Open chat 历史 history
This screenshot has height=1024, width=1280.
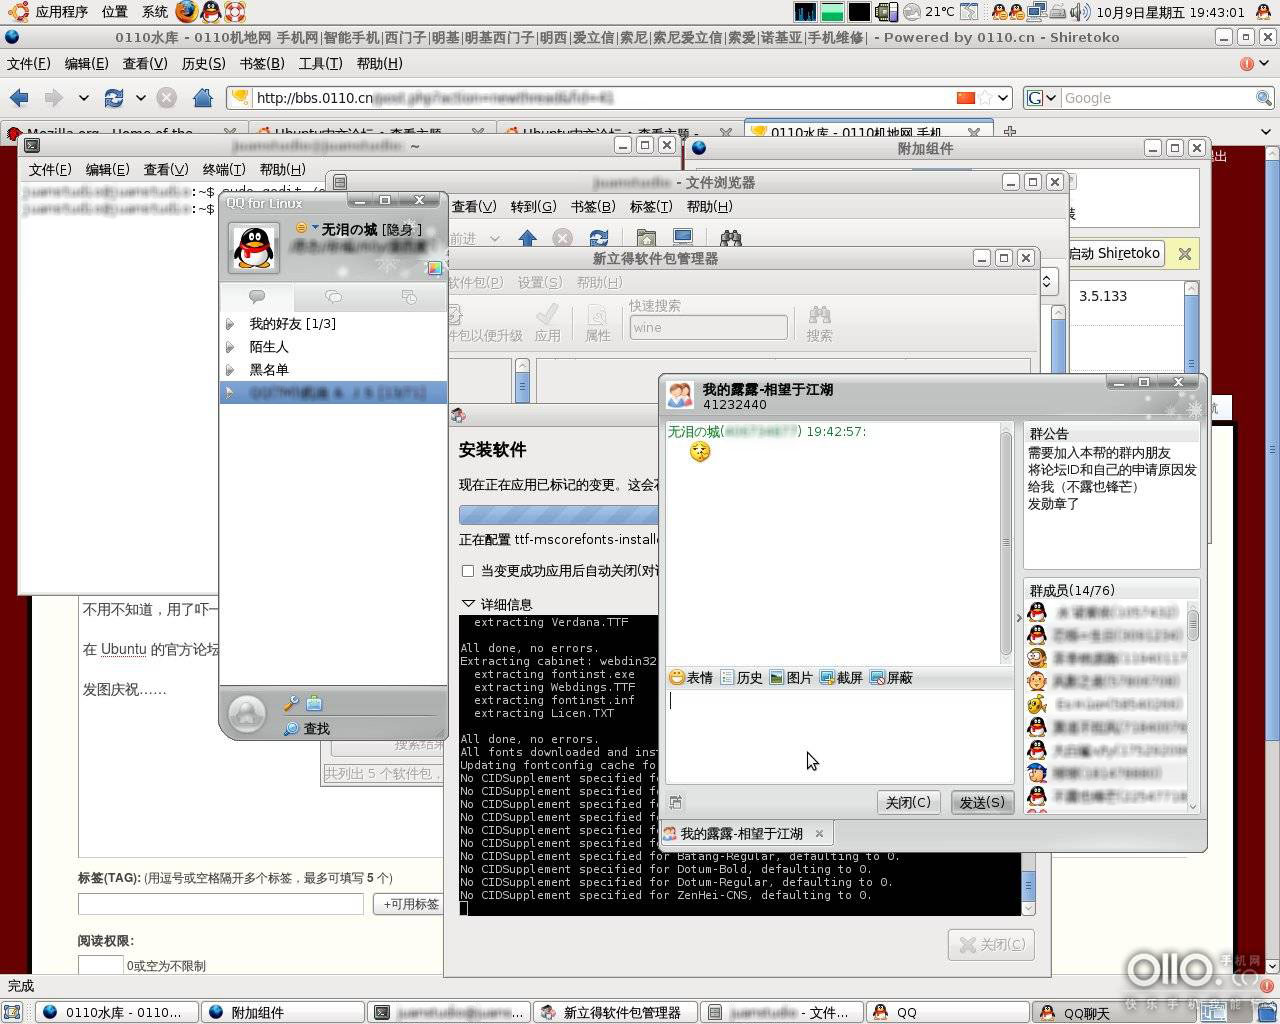click(741, 678)
